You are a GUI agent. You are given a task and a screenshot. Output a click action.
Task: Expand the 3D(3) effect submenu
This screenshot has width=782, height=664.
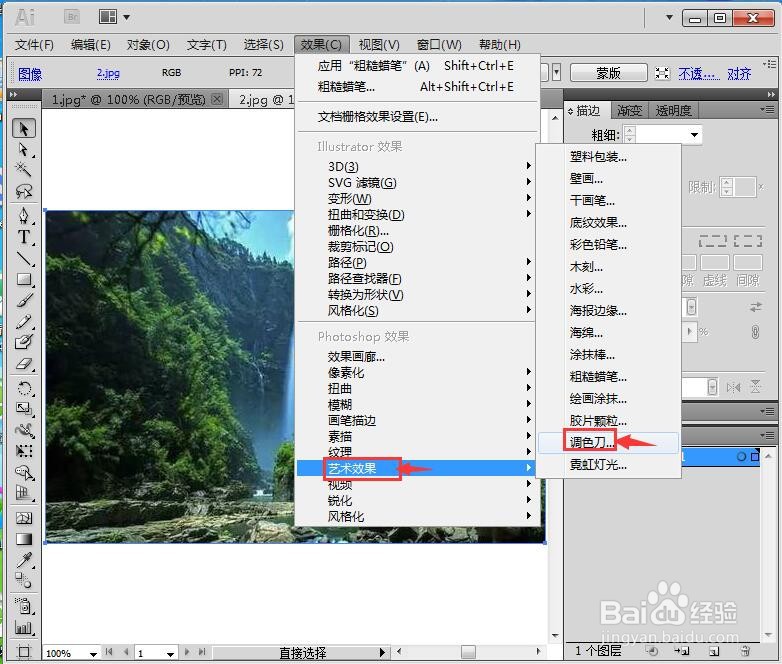click(x=418, y=166)
